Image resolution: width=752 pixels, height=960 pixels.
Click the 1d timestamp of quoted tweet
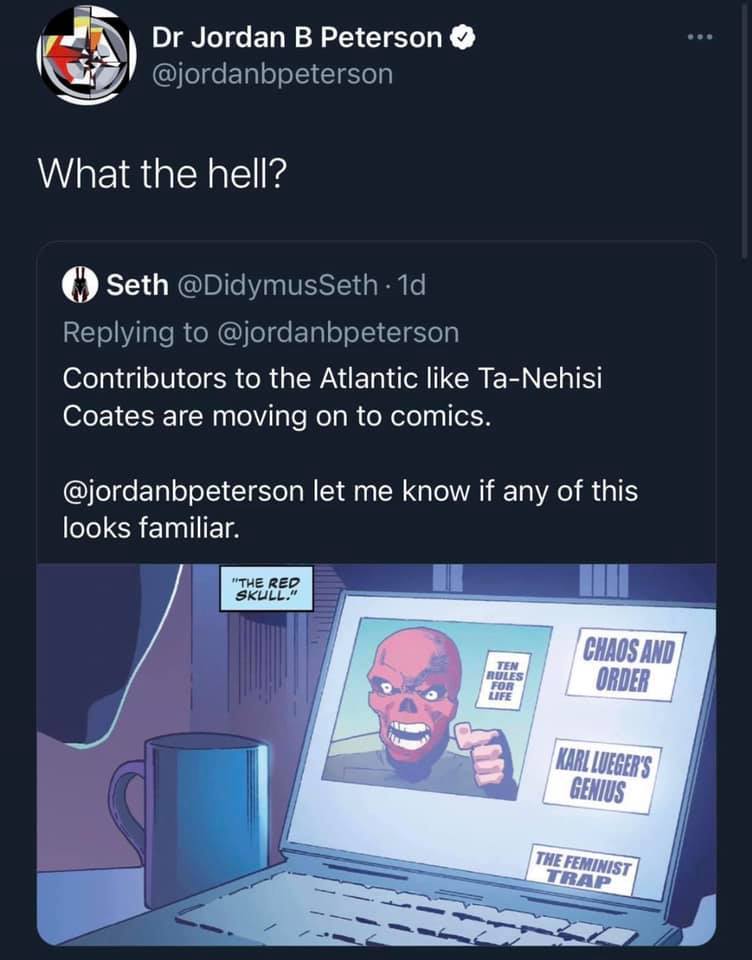tap(412, 285)
